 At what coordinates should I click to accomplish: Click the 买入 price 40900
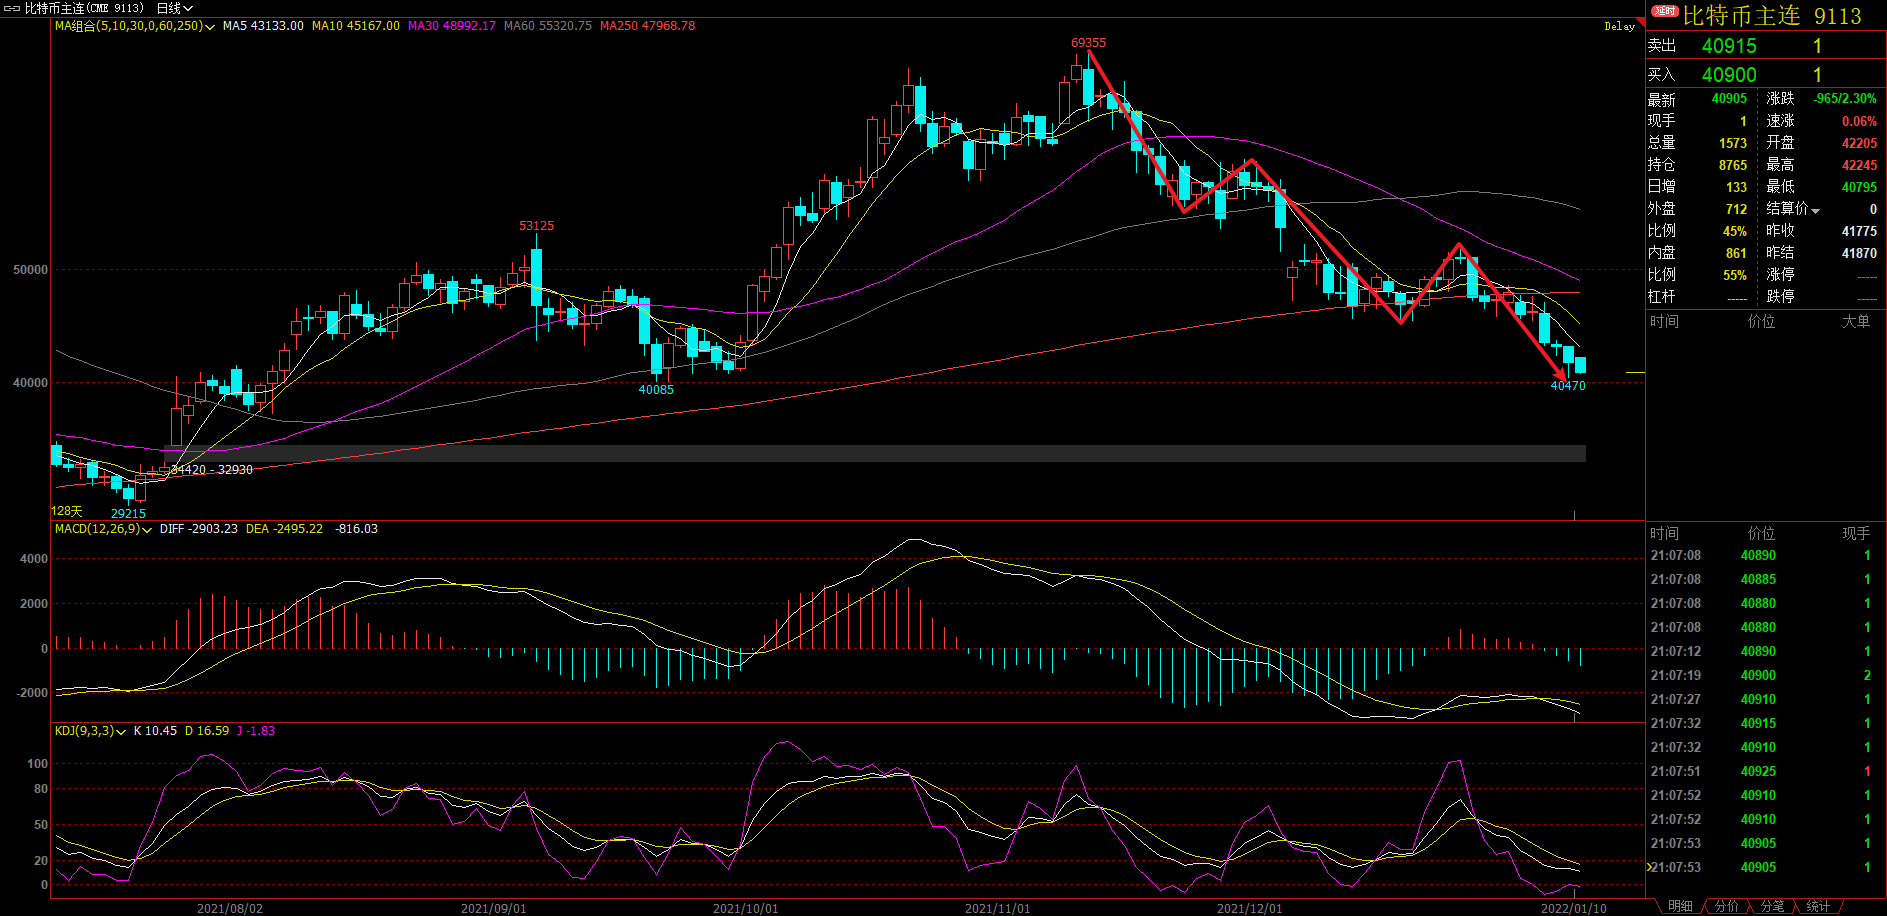[x=1729, y=75]
